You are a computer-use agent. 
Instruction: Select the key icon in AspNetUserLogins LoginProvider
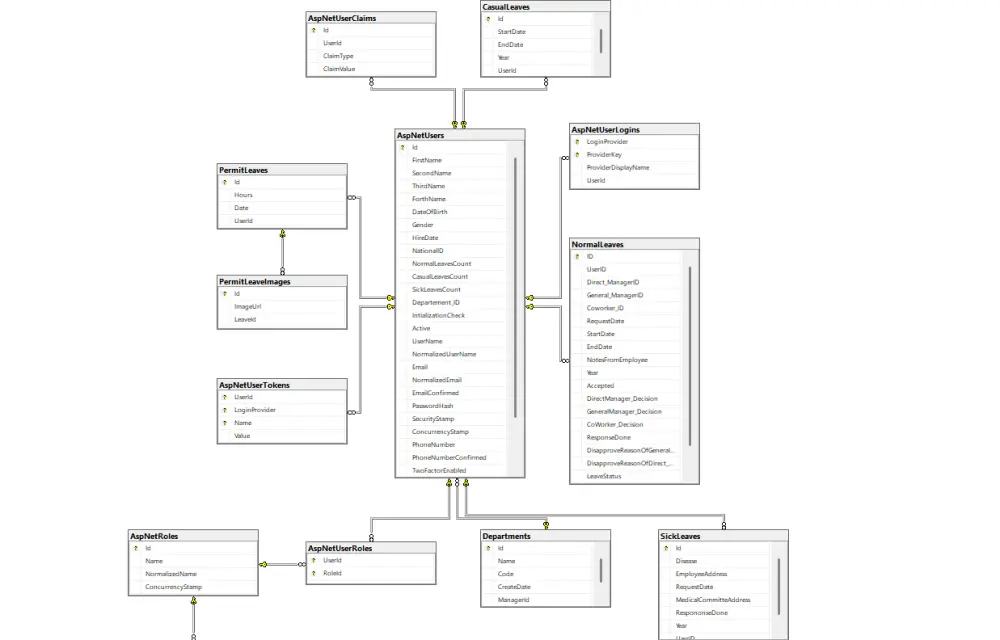point(578,142)
